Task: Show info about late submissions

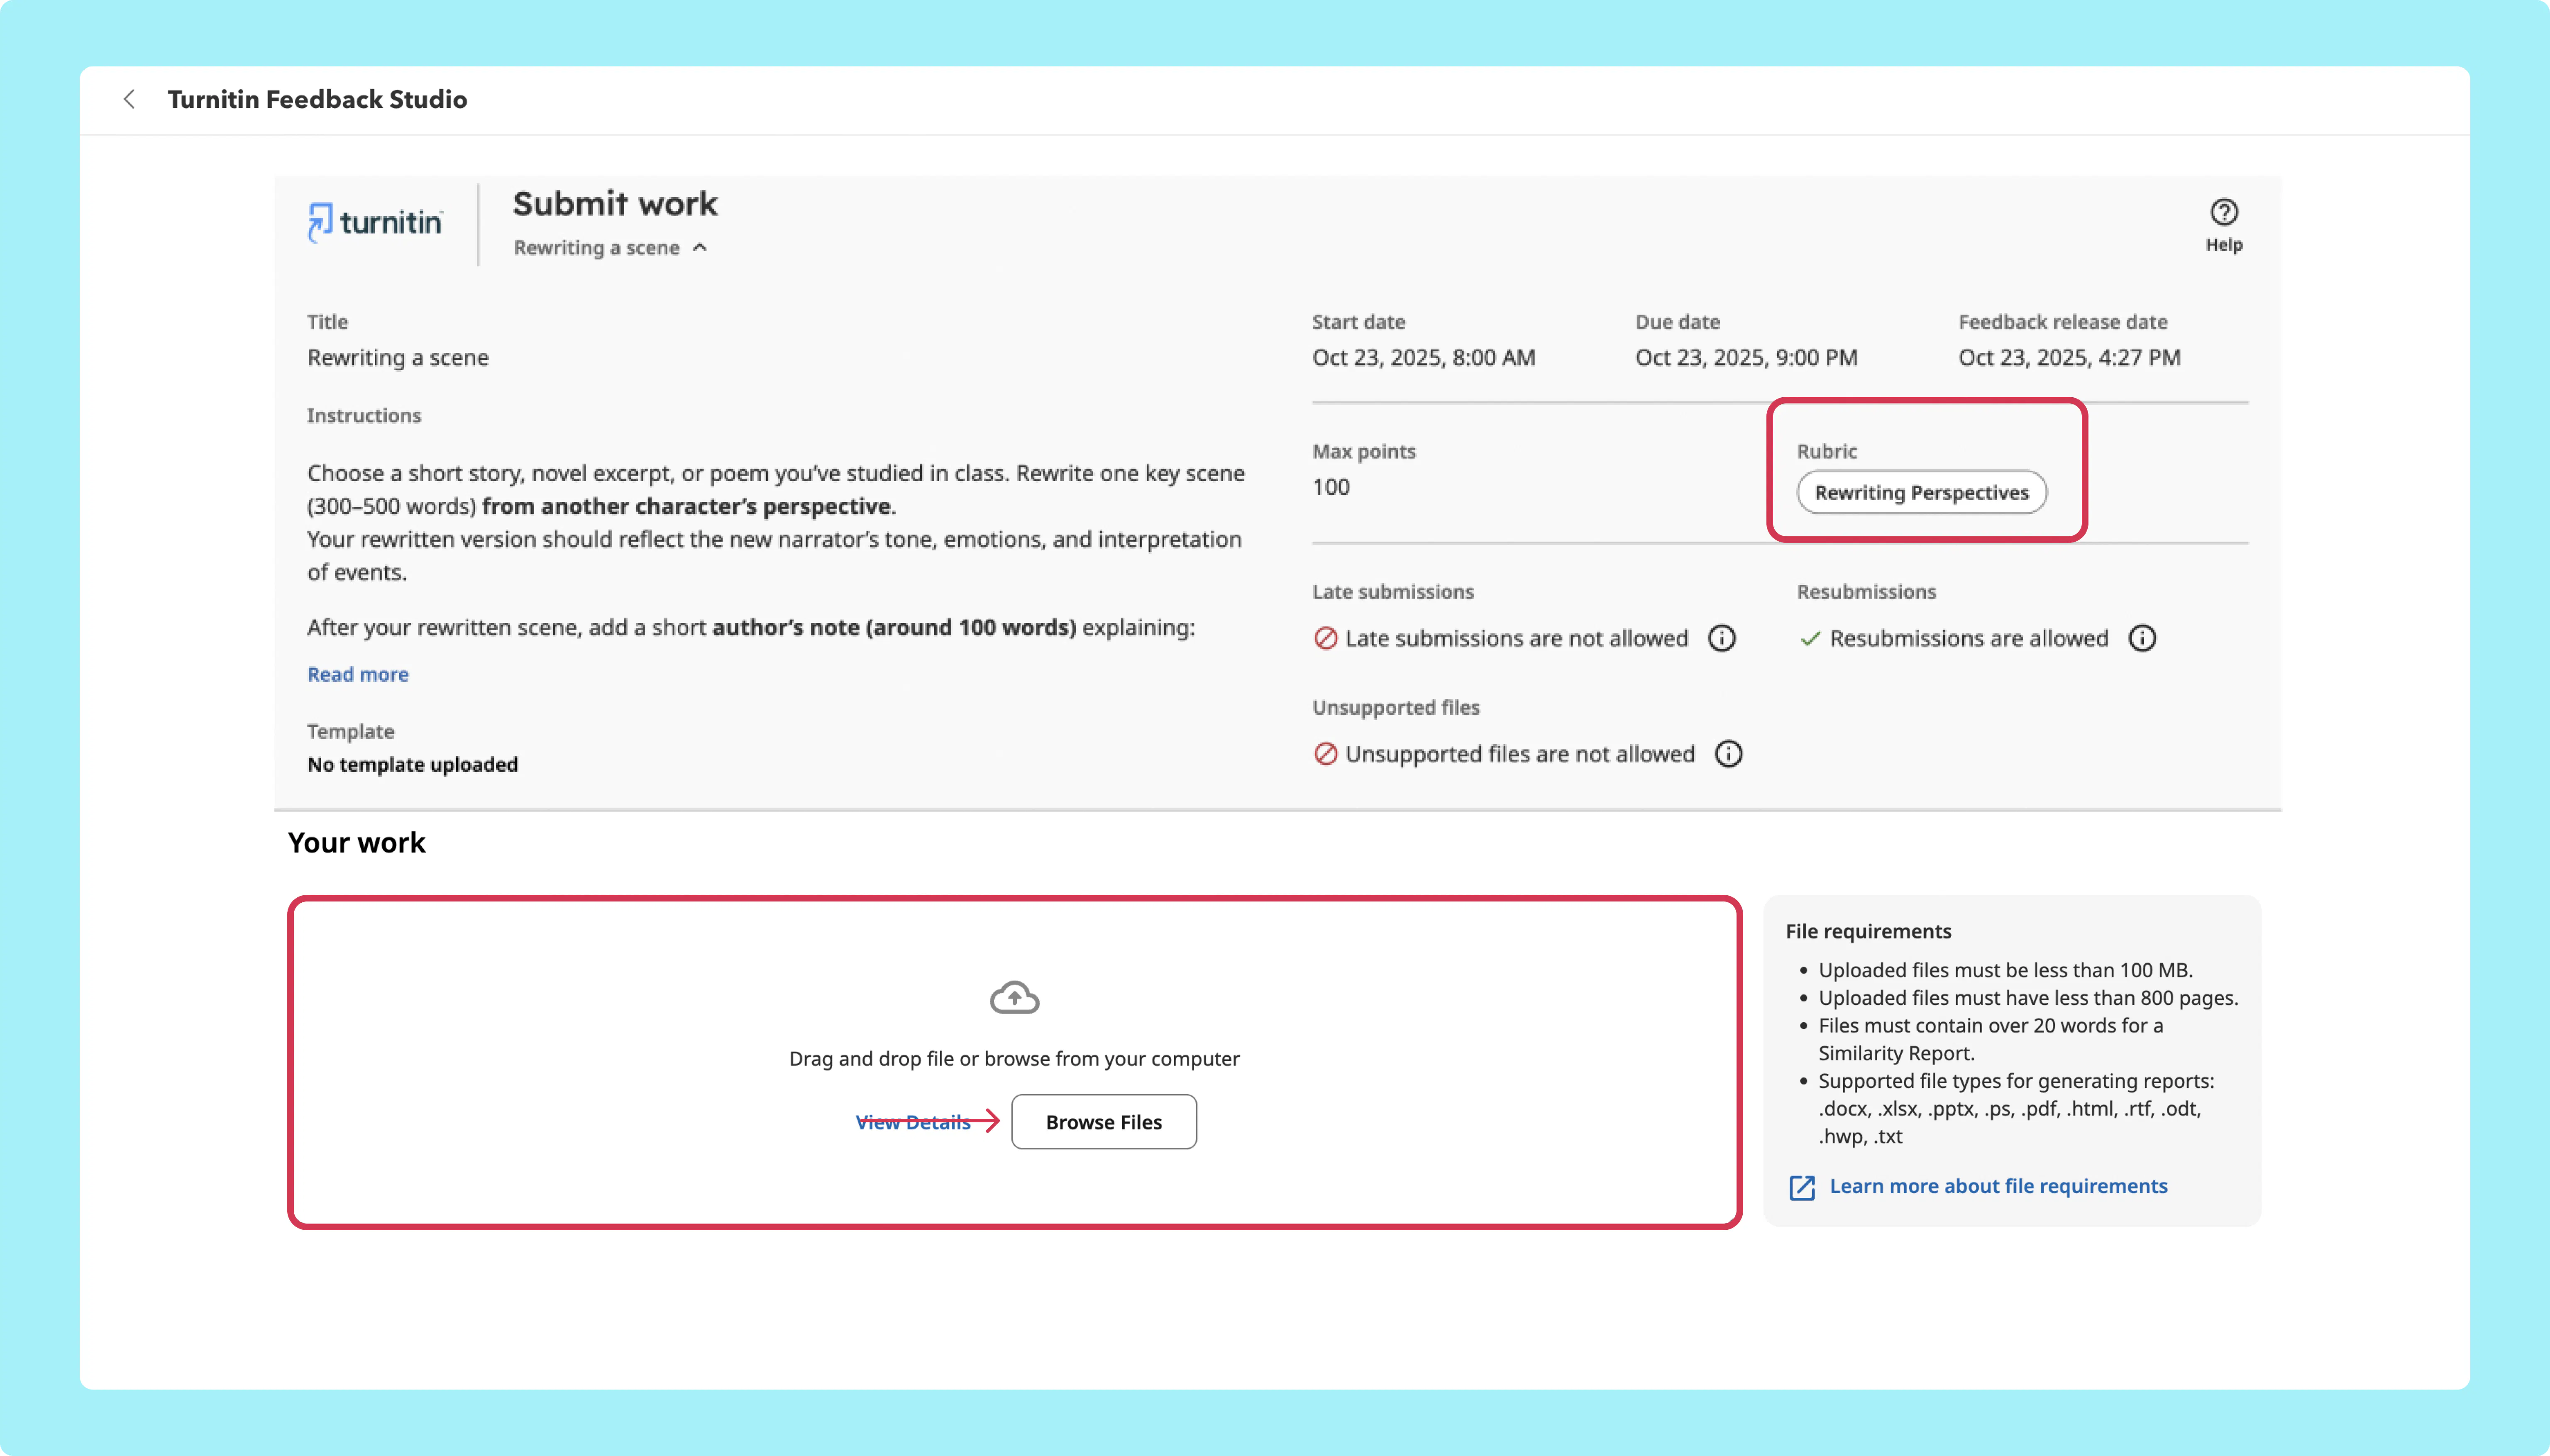Action: point(1721,638)
